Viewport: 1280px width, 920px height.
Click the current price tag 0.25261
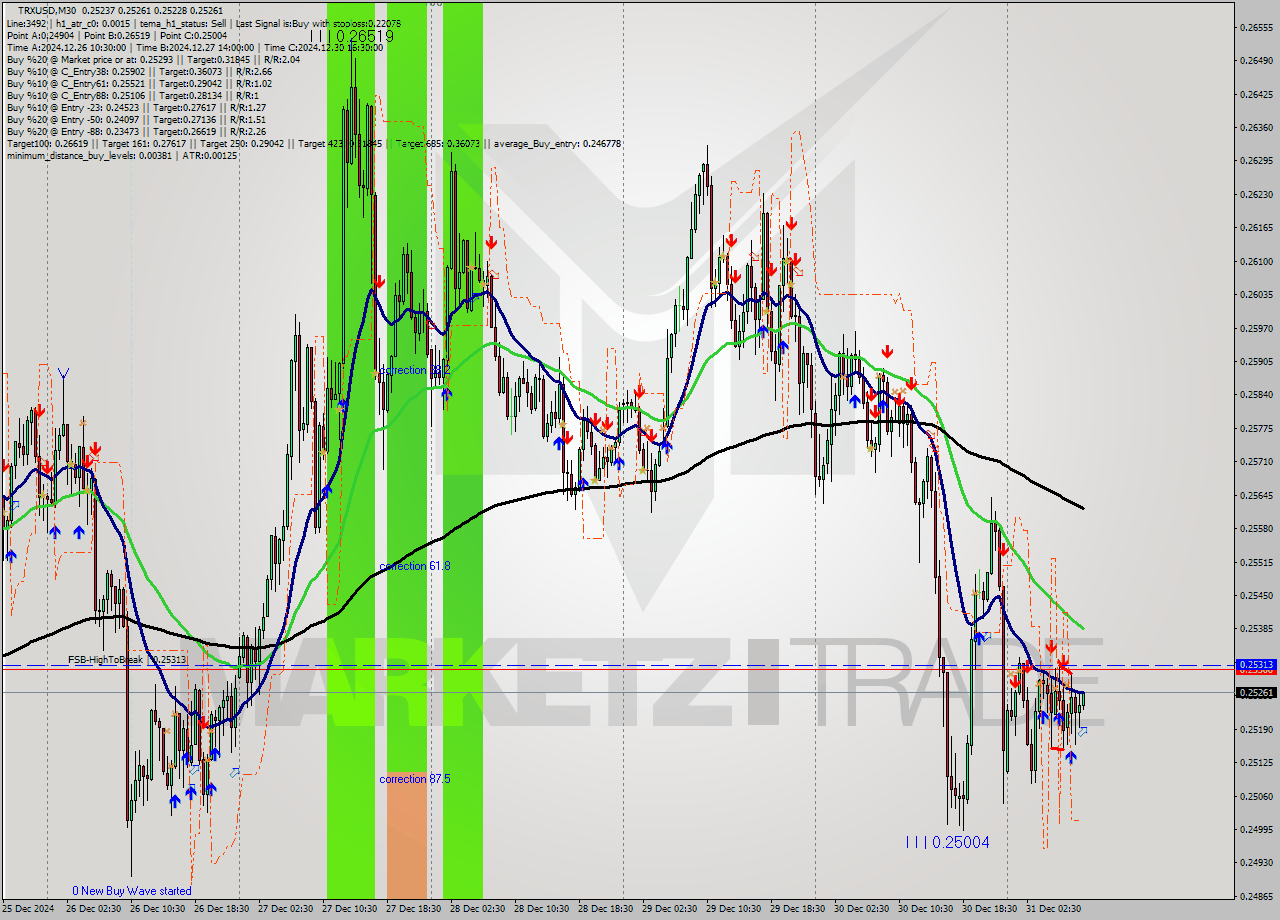tap(1256, 692)
